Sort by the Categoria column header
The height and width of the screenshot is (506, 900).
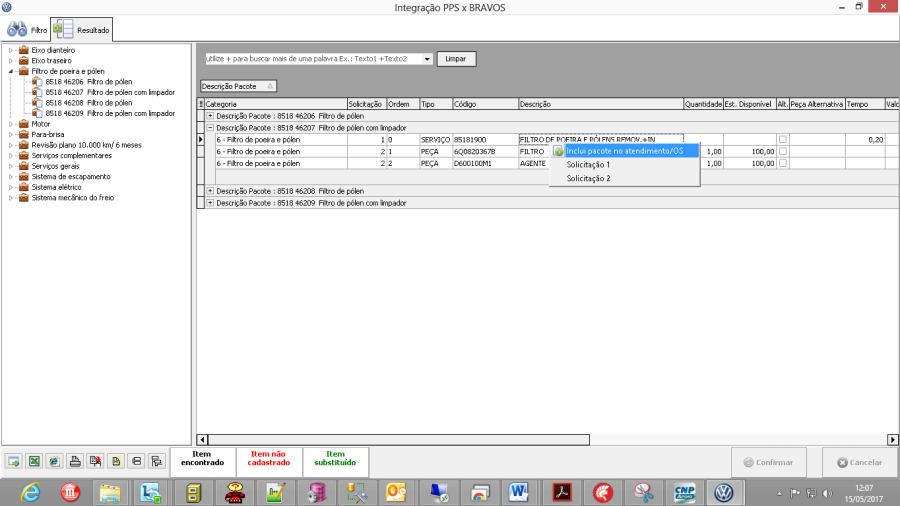click(276, 104)
